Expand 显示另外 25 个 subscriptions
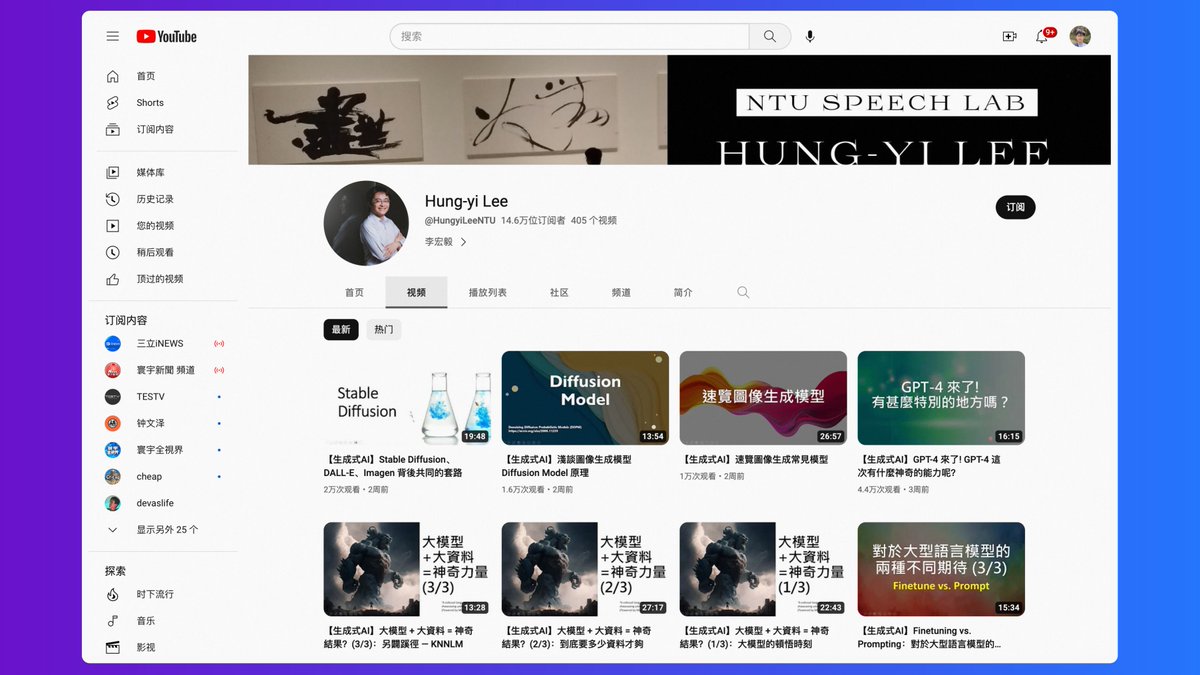 tap(165, 530)
